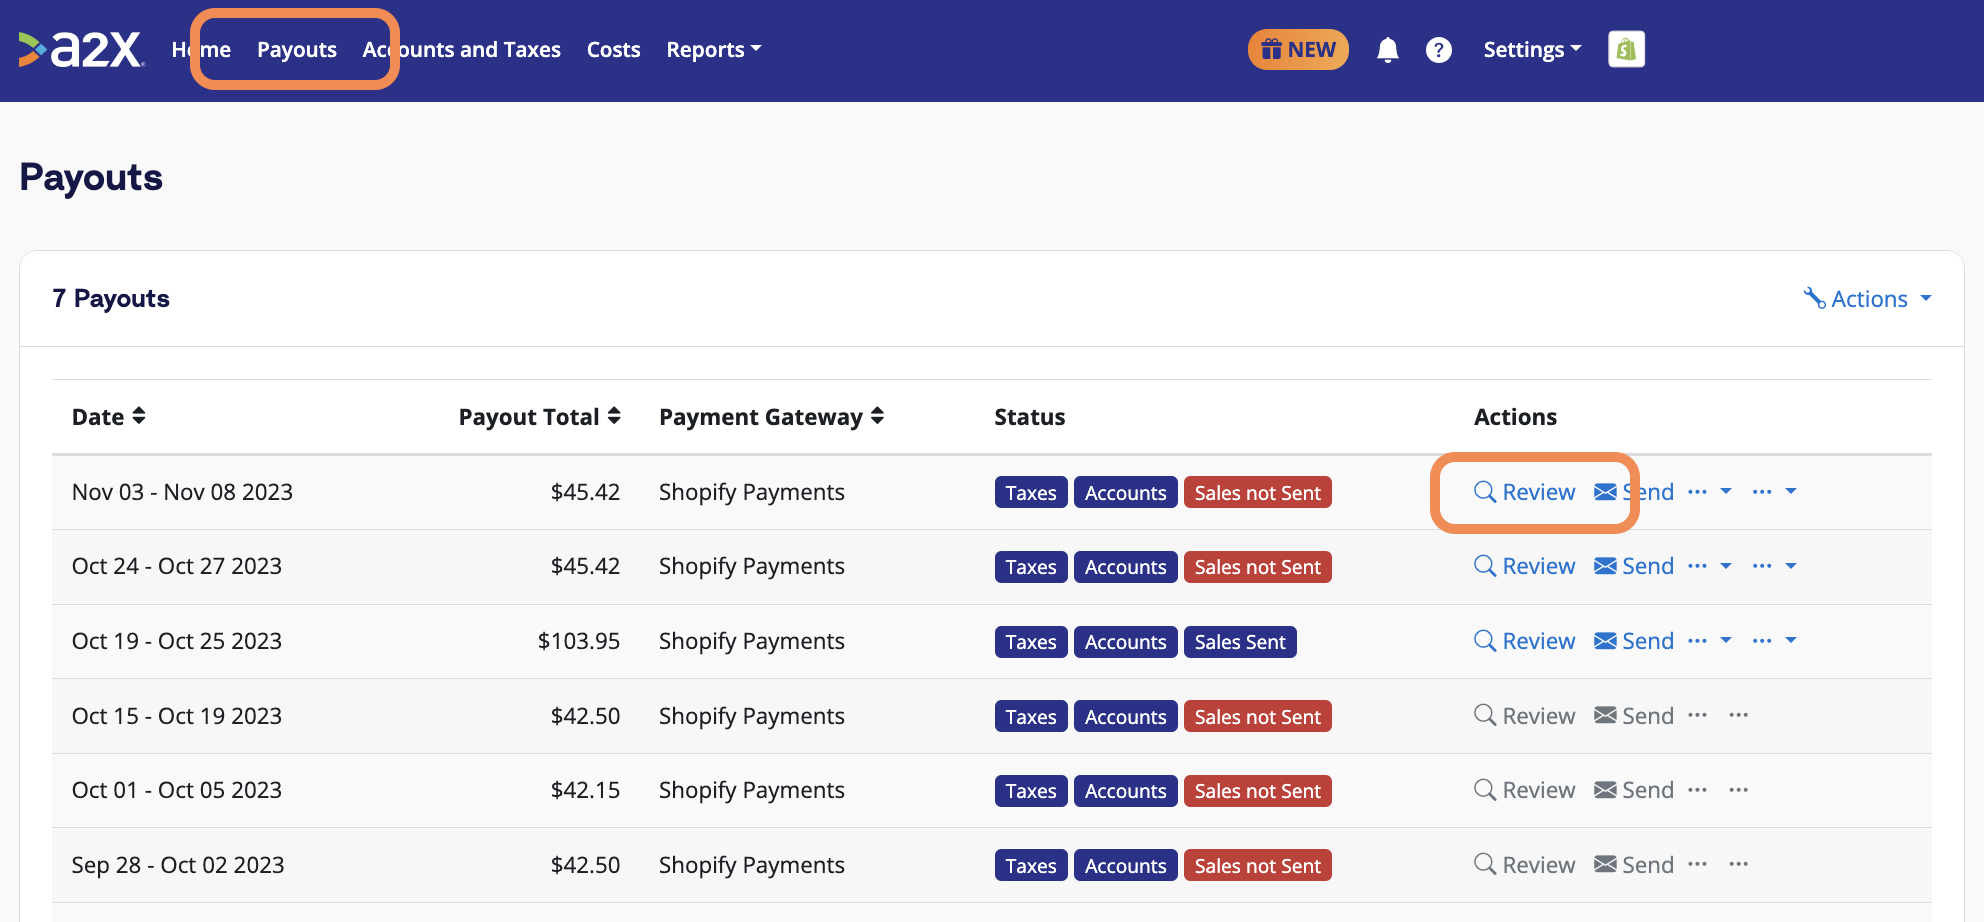This screenshot has width=1984, height=922.
Task: Expand first more-options dropdown in Nov 03 row
Action: [1710, 491]
